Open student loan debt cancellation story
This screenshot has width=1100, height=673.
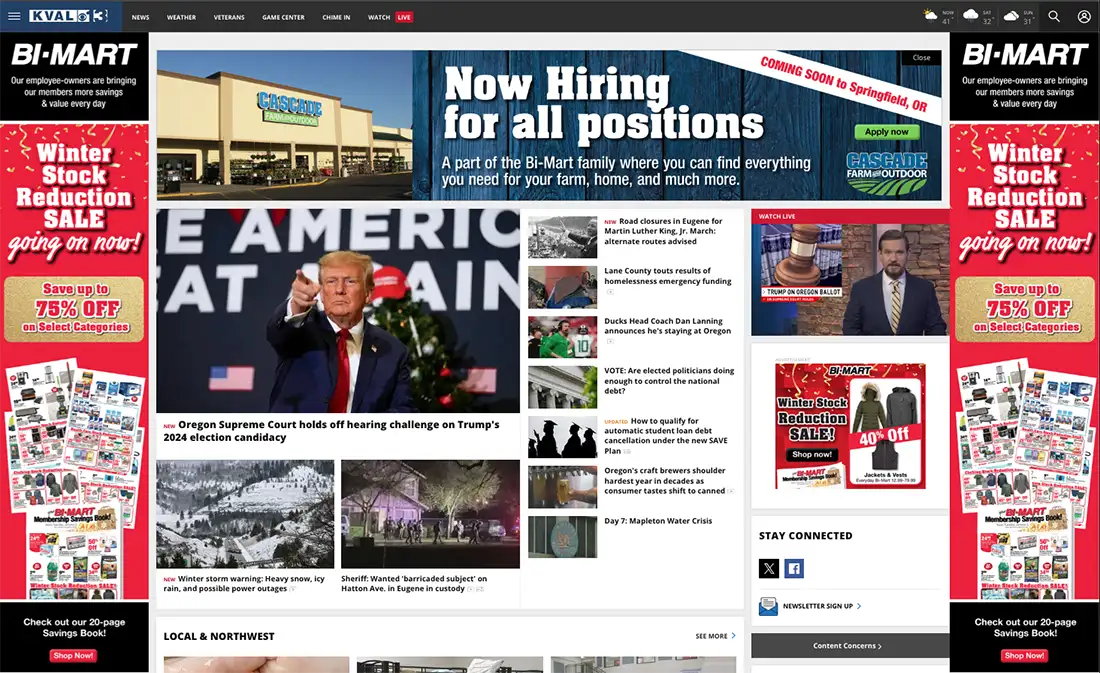pos(666,436)
